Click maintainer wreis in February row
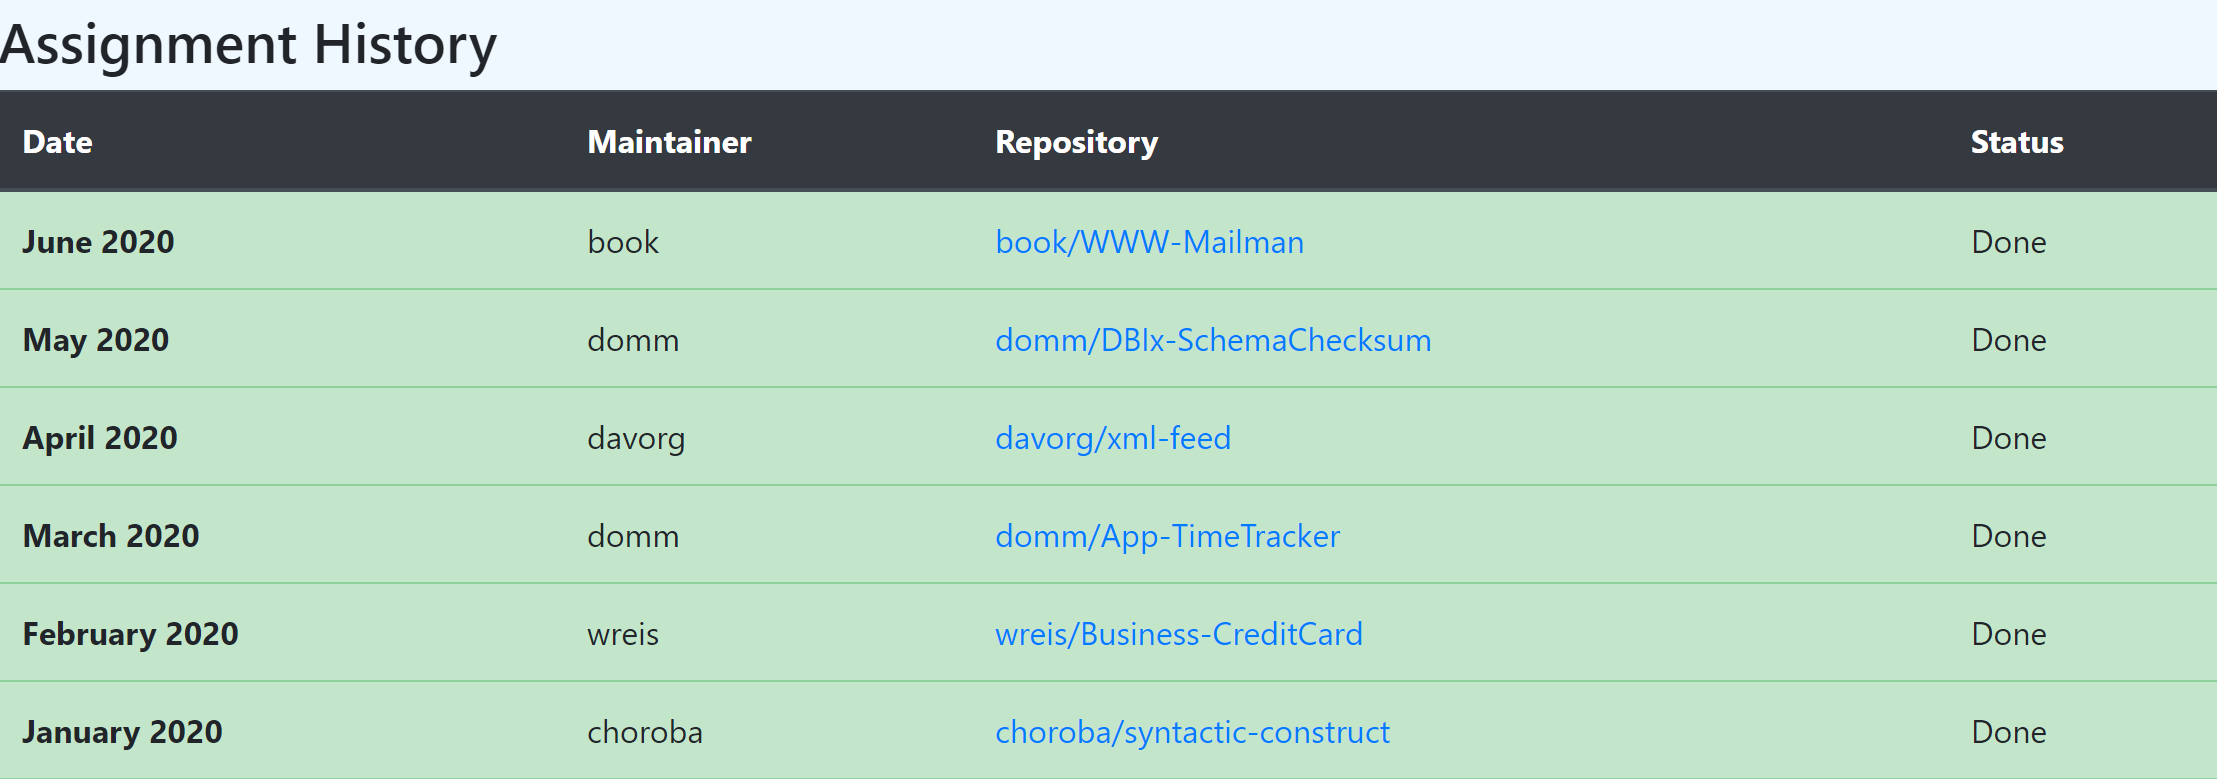This screenshot has height=779, width=2217. coord(623,634)
